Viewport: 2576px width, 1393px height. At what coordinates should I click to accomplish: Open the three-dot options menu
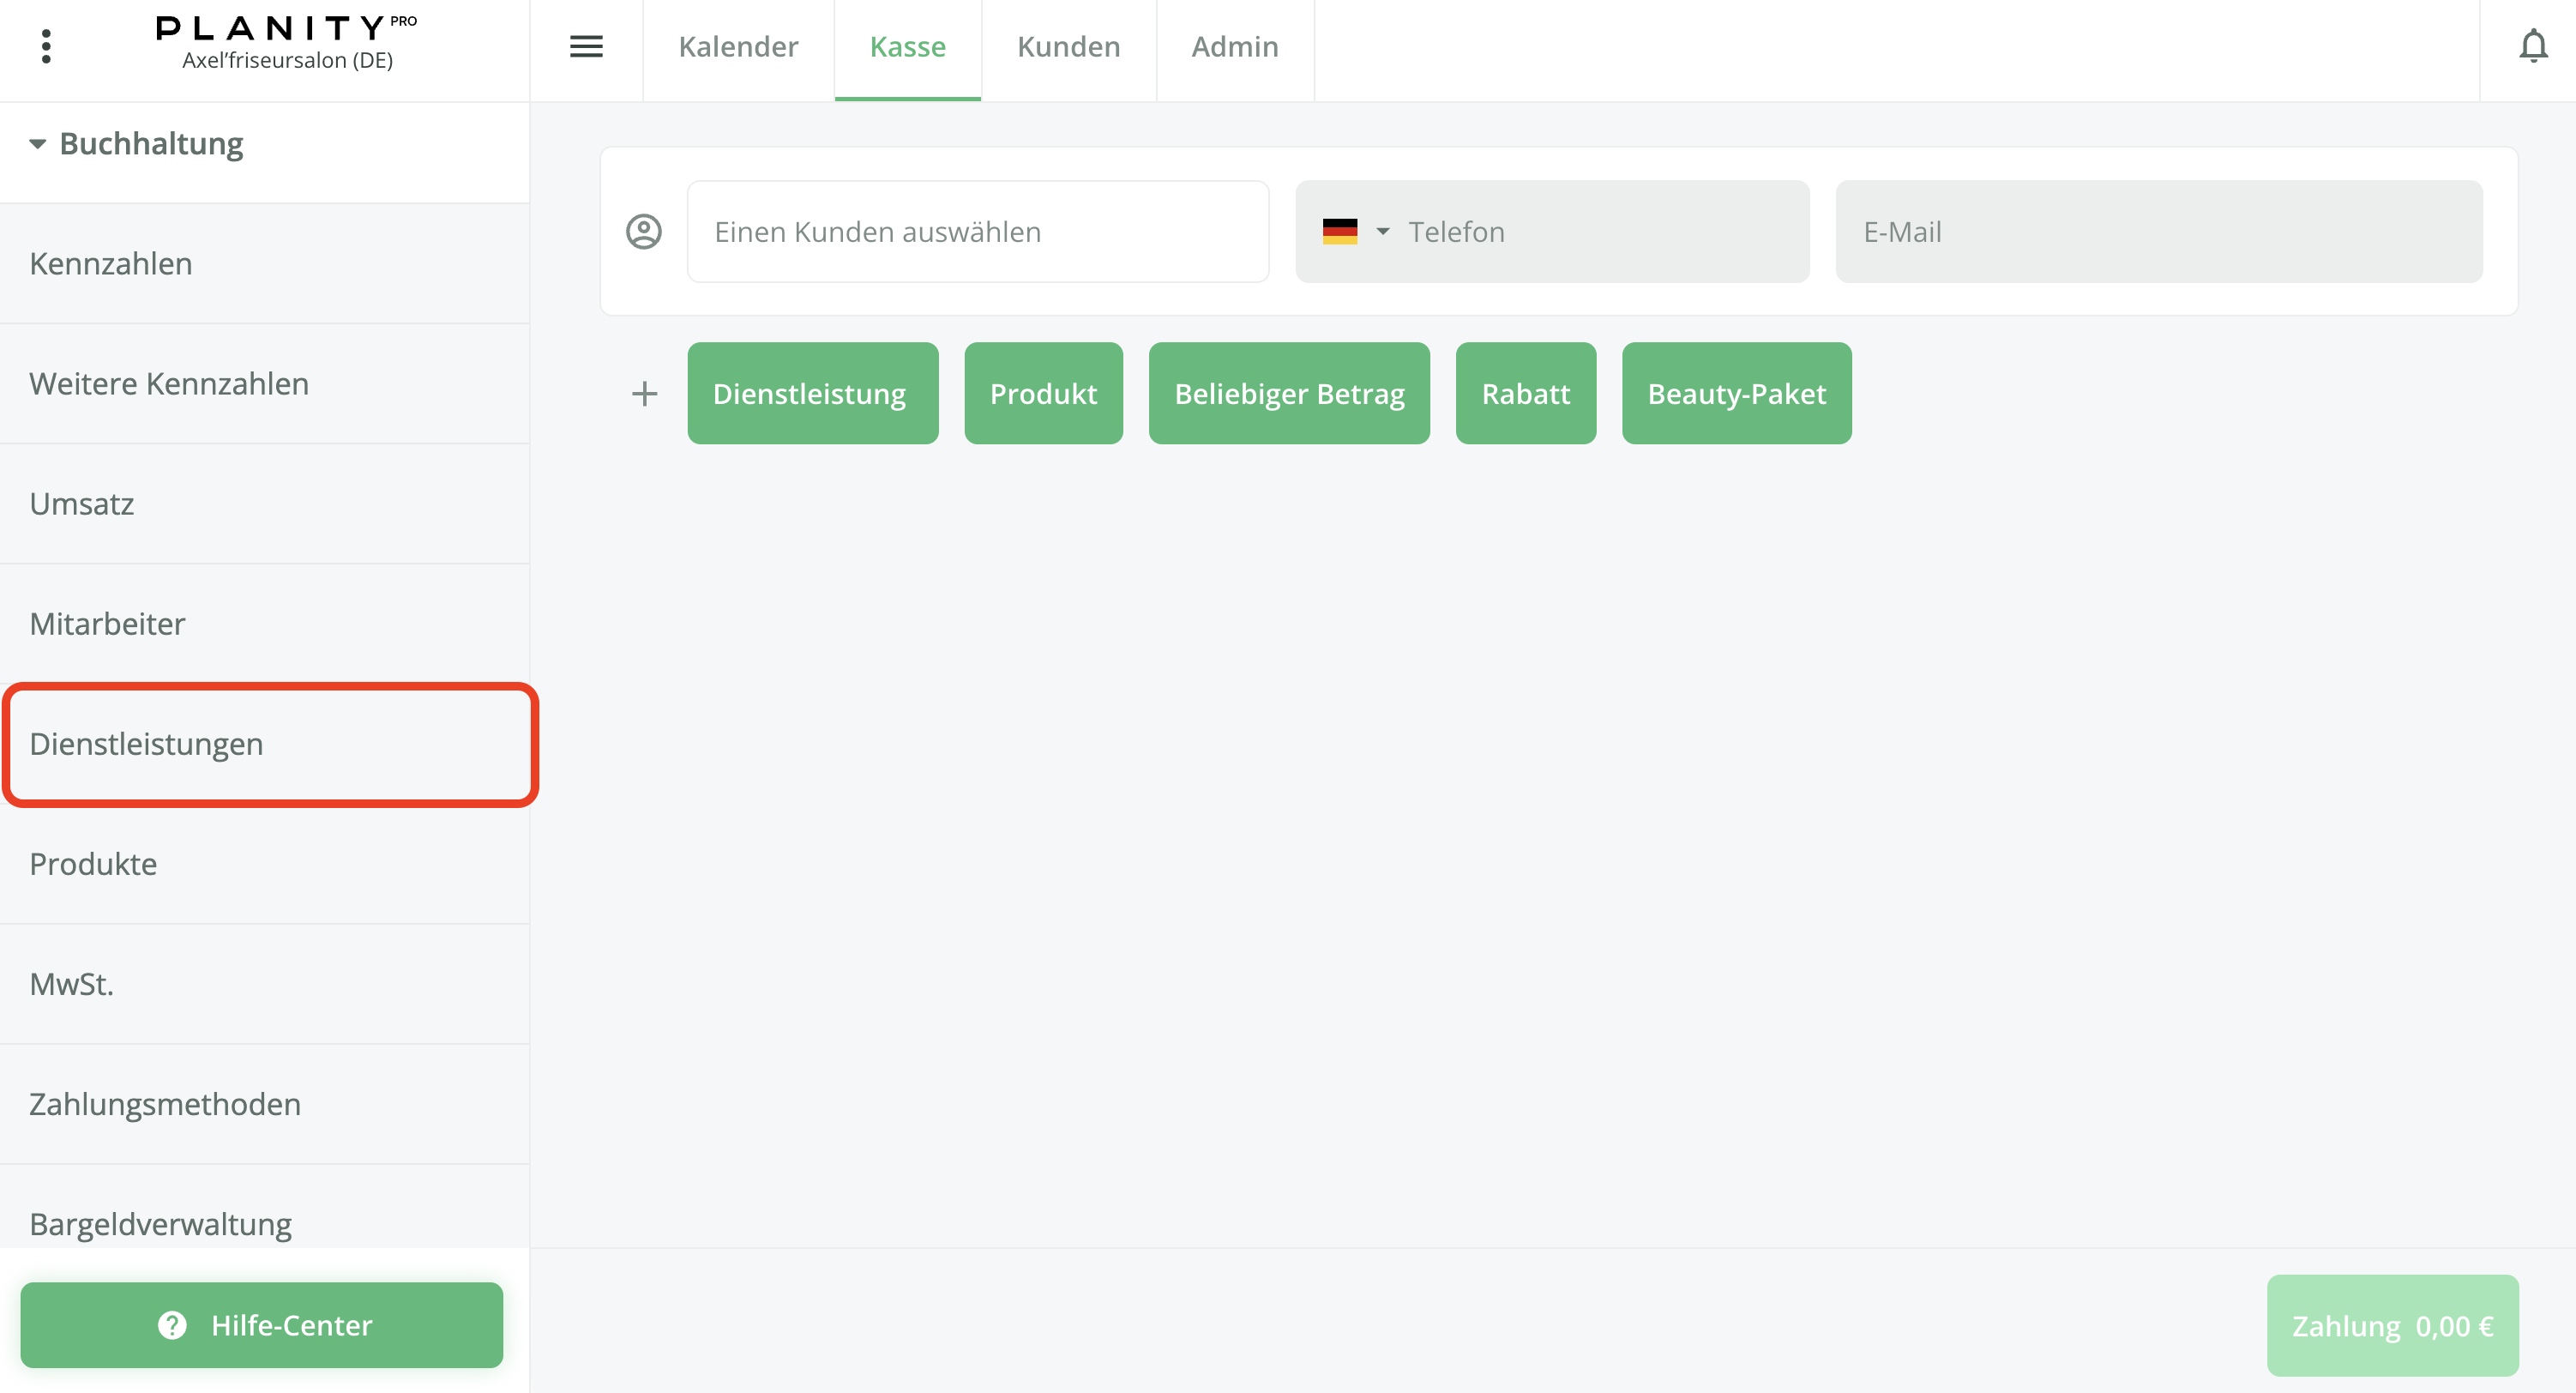point(46,46)
